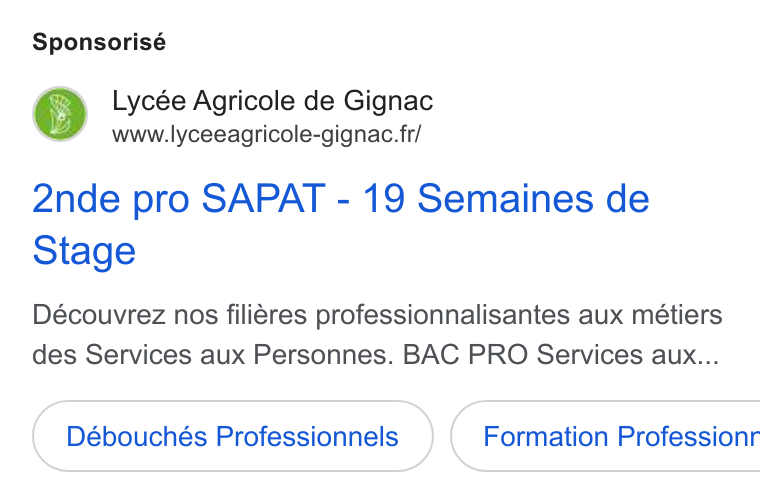Click the word Formation in the second chip

pos(545,436)
